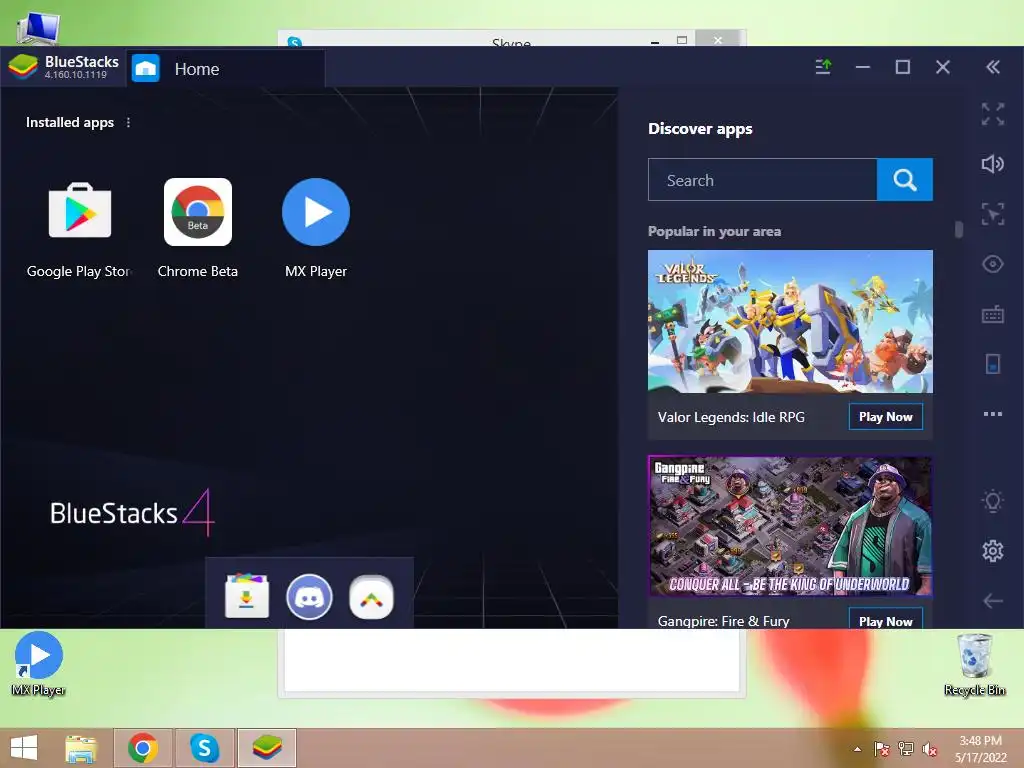1024x768 pixels.
Task: Open the network tray icon
Action: (x=906, y=749)
